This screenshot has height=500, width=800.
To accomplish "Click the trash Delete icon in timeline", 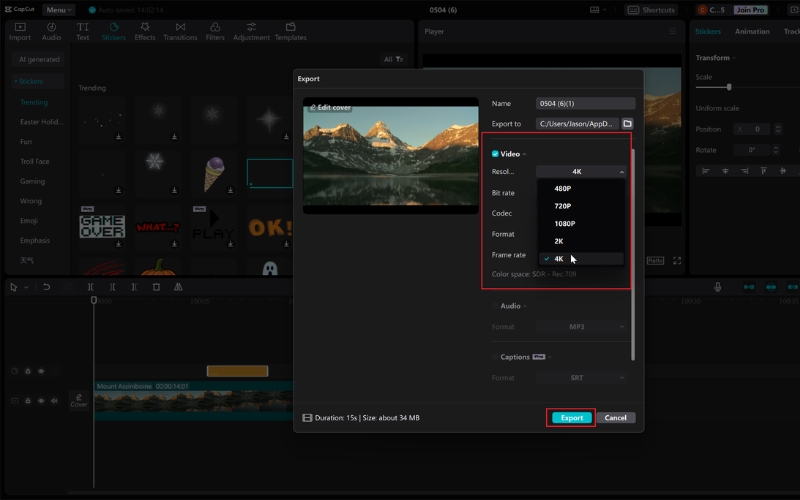I will (x=156, y=287).
